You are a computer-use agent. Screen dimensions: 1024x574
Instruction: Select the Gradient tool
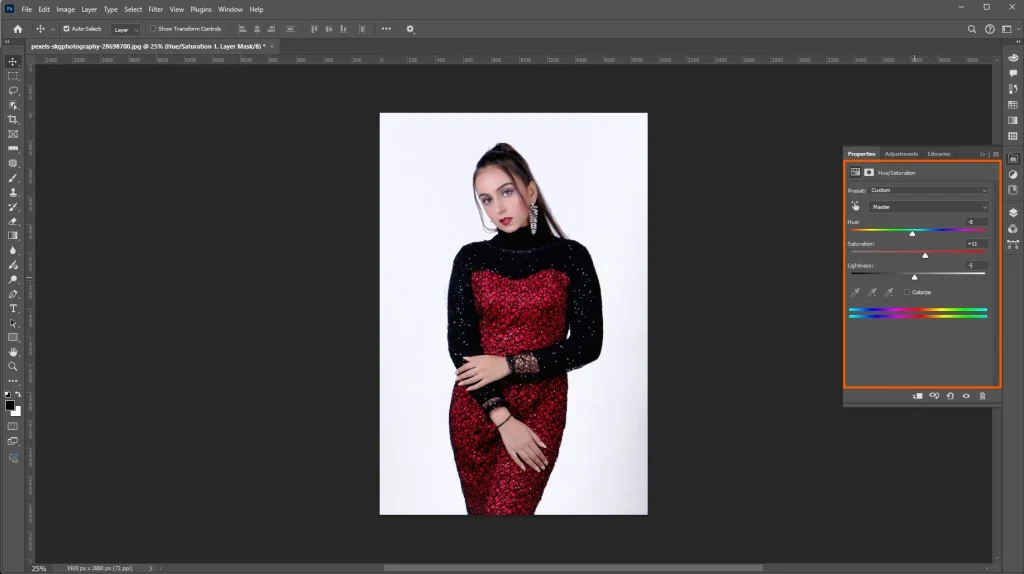tap(13, 236)
